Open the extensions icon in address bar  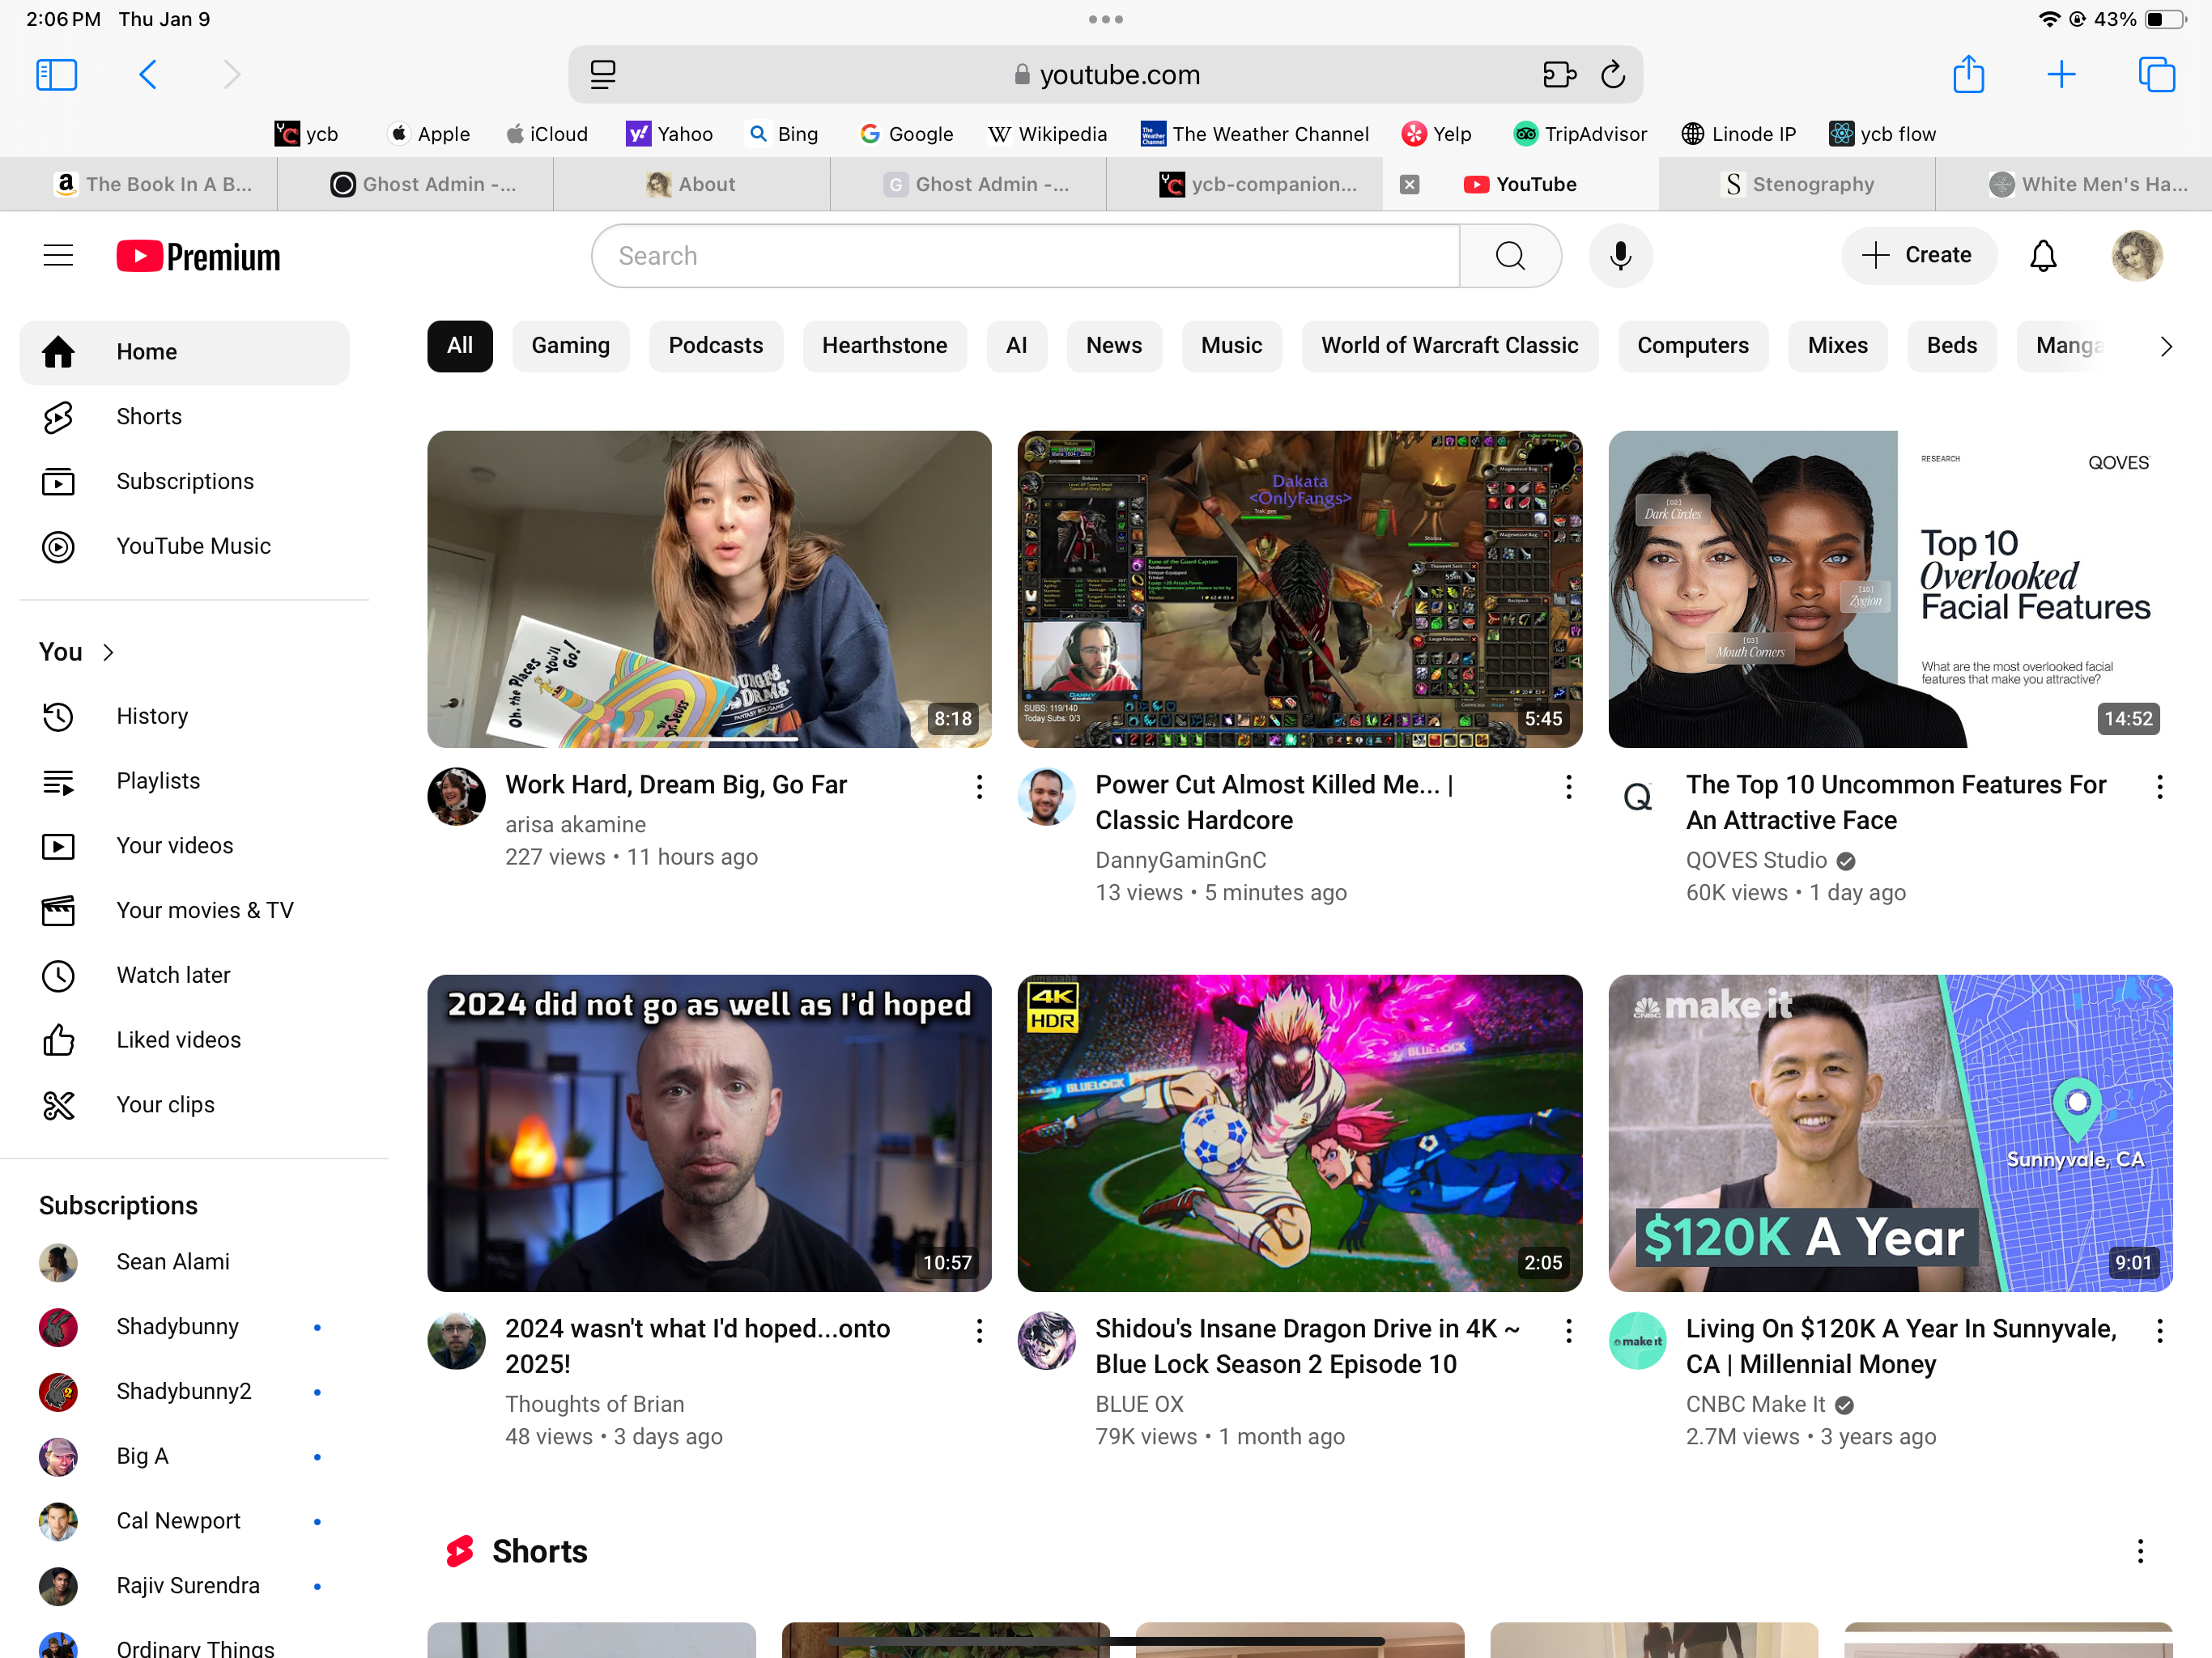(1559, 75)
